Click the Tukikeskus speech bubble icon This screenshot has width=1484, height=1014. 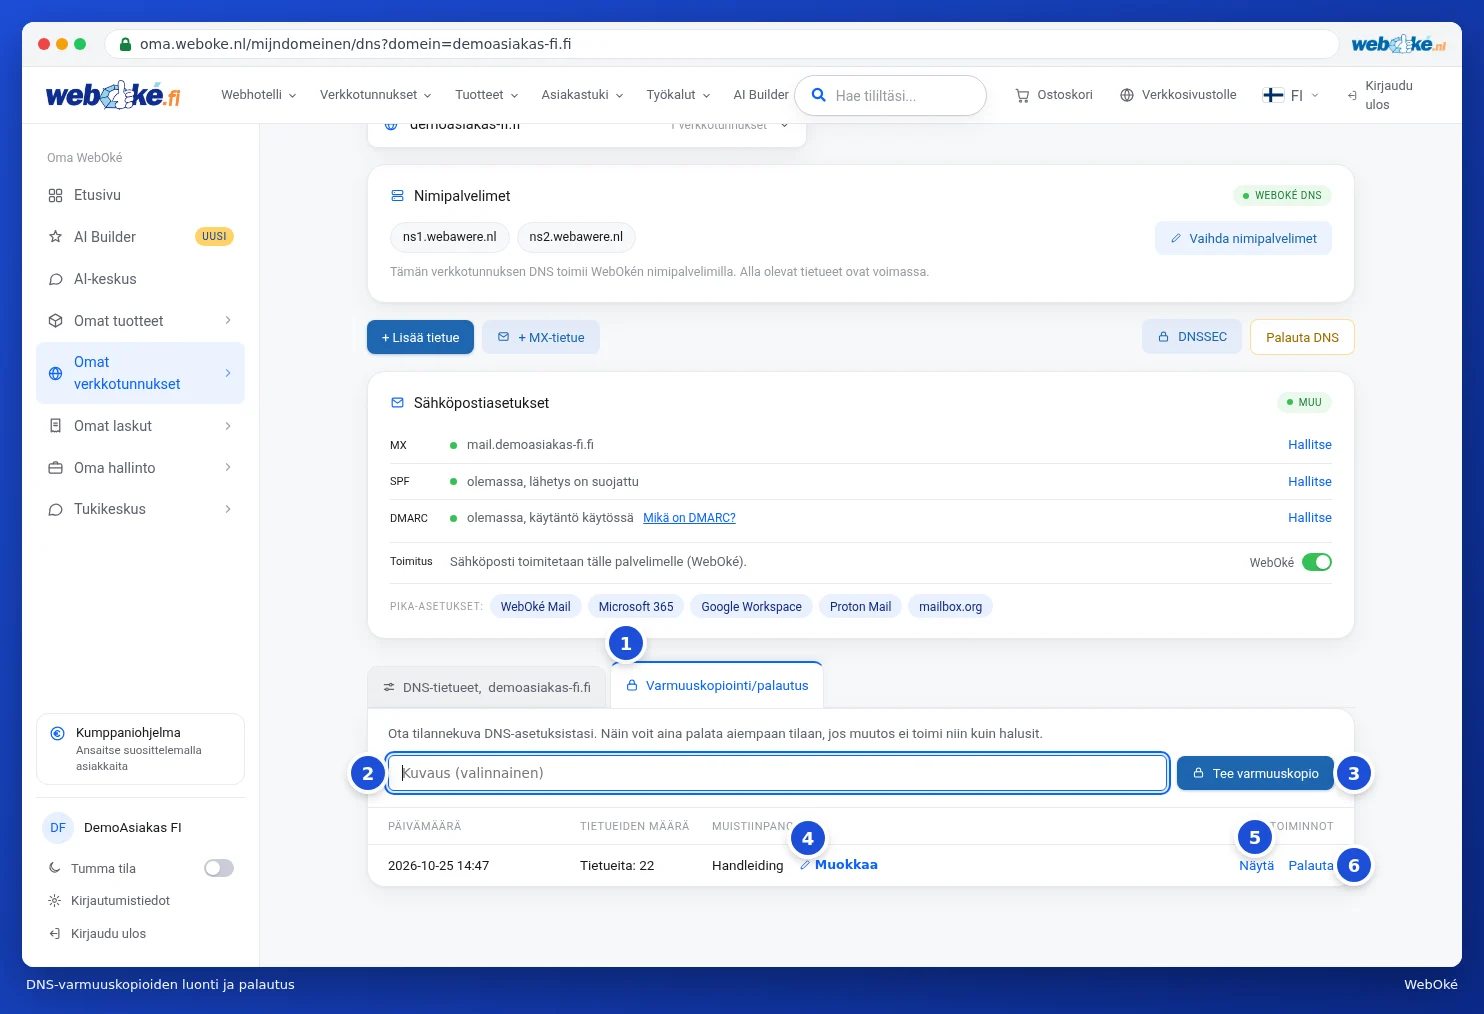56,509
